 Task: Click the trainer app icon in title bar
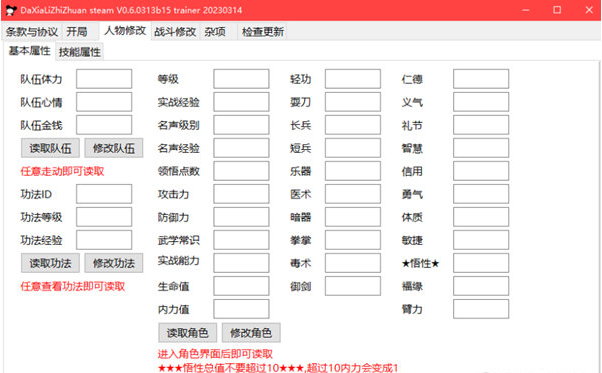click(10, 10)
